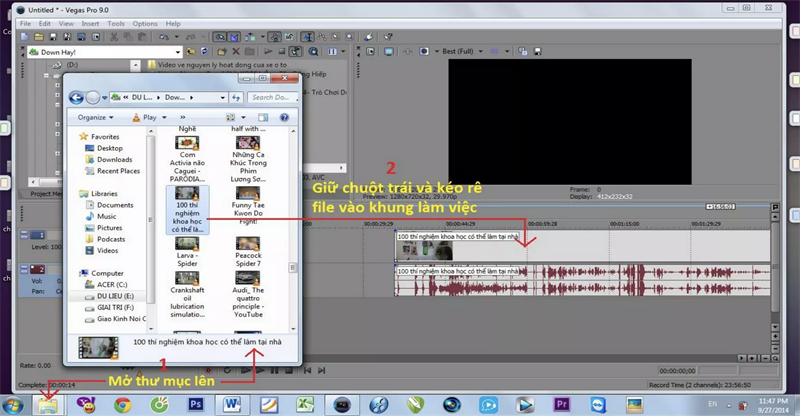Screen dimensions: 800x416
Task: Click the Chrome icon on the taskbar
Action: (x=122, y=405)
